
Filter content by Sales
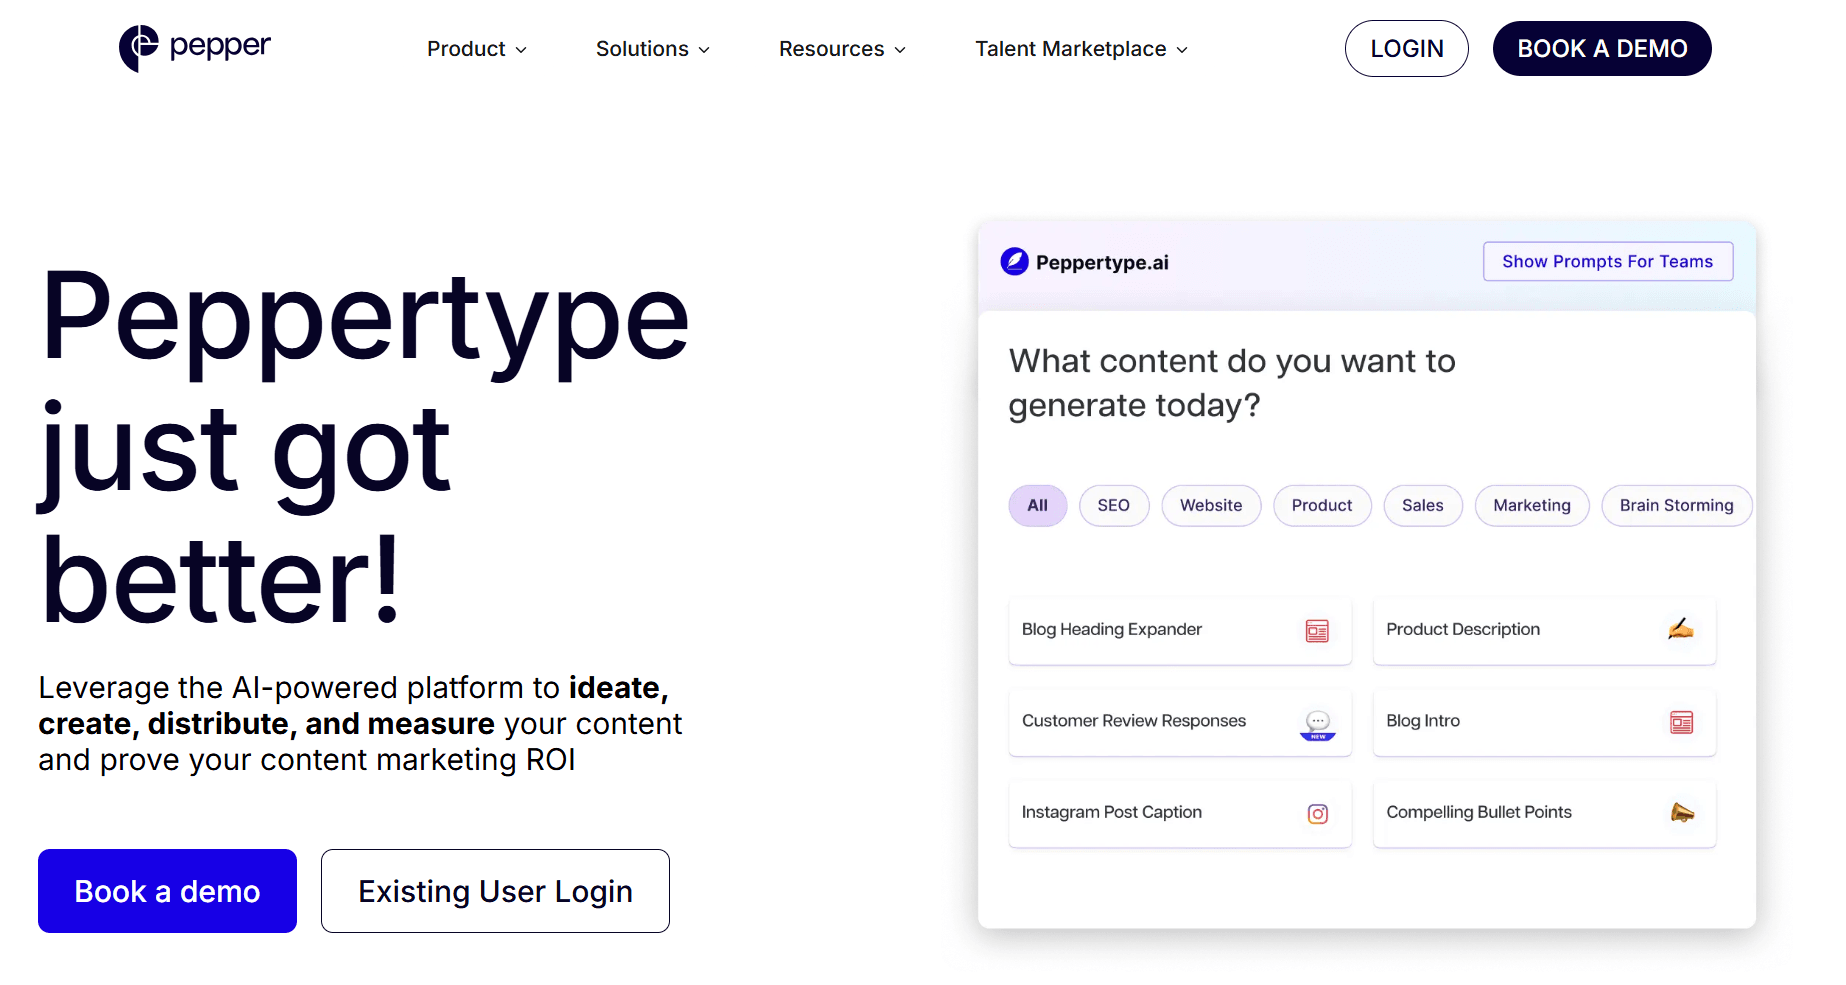click(1423, 506)
